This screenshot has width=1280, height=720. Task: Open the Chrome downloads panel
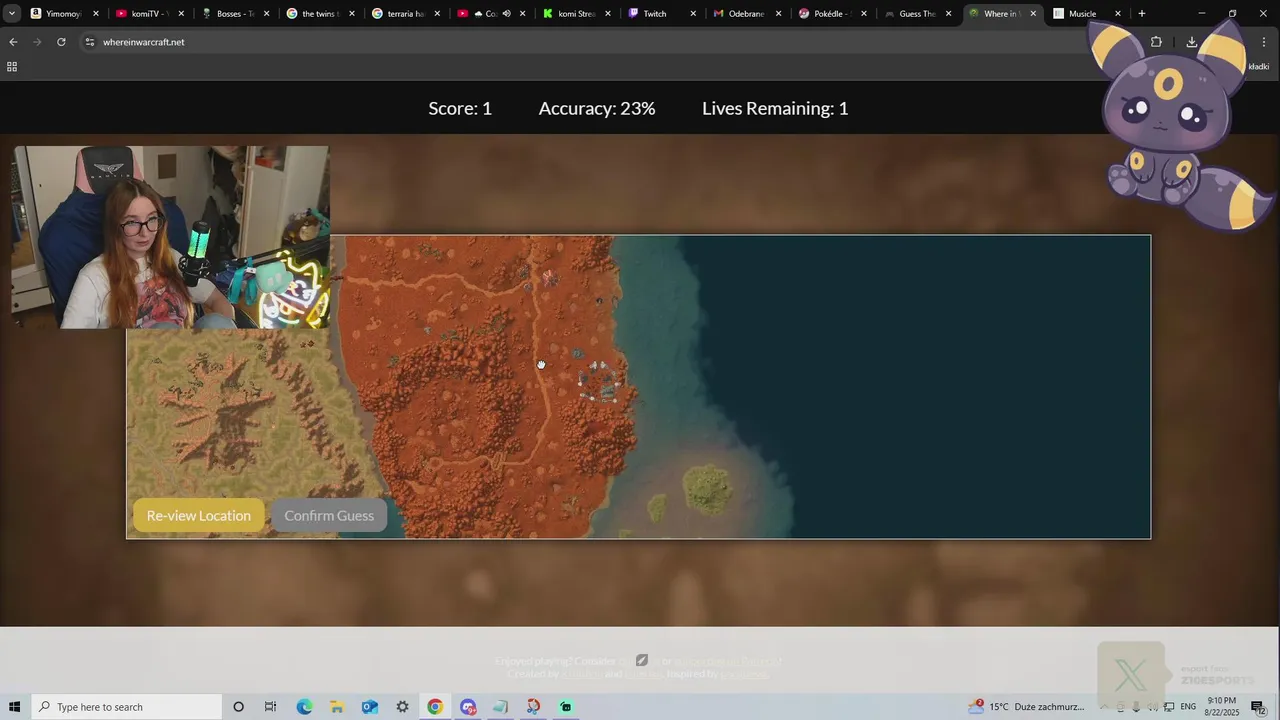pyautogui.click(x=1192, y=42)
